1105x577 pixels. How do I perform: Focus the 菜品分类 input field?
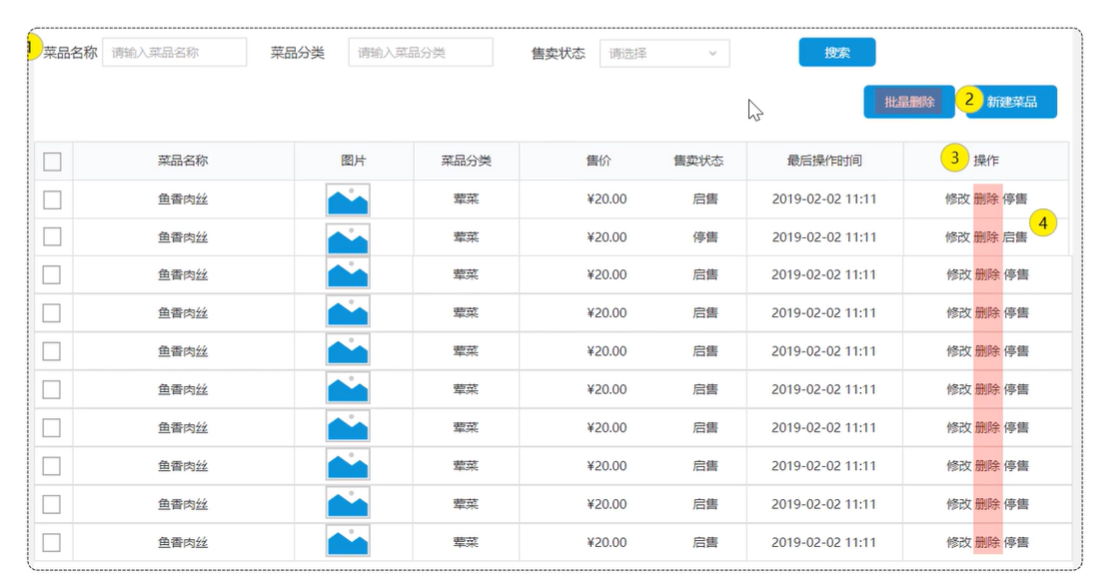point(420,52)
